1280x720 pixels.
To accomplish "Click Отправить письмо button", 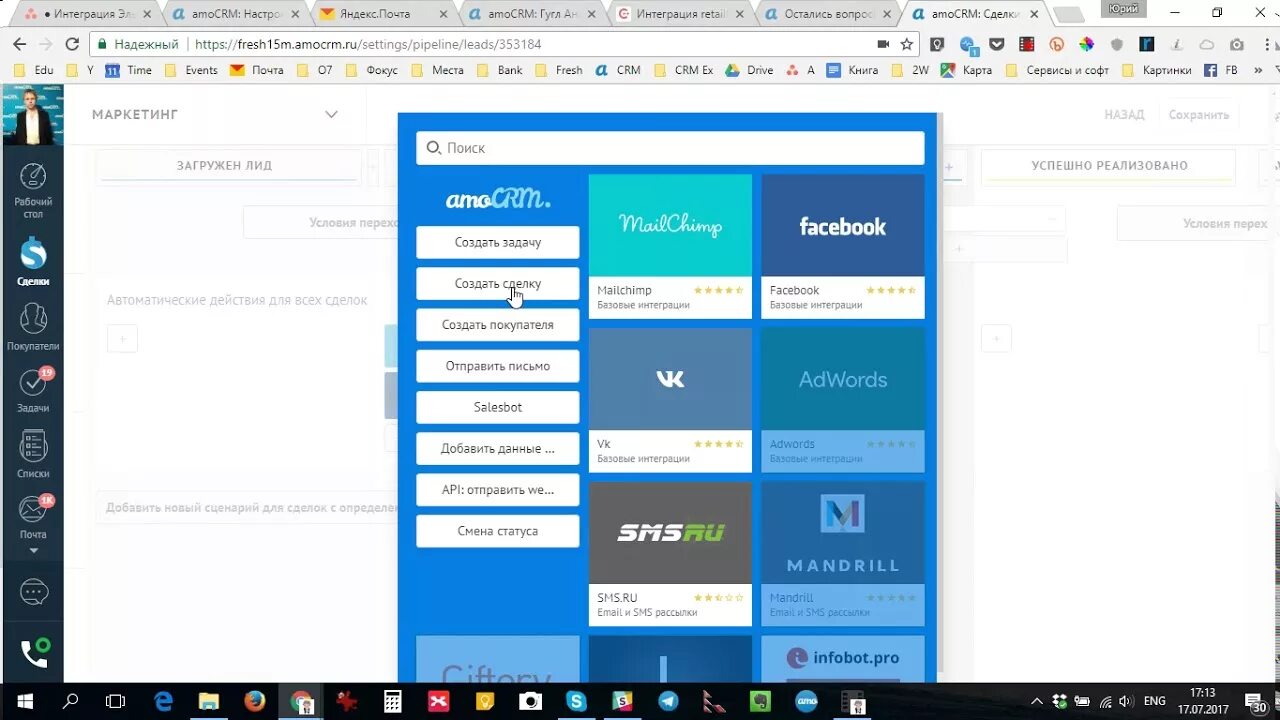I will (497, 366).
